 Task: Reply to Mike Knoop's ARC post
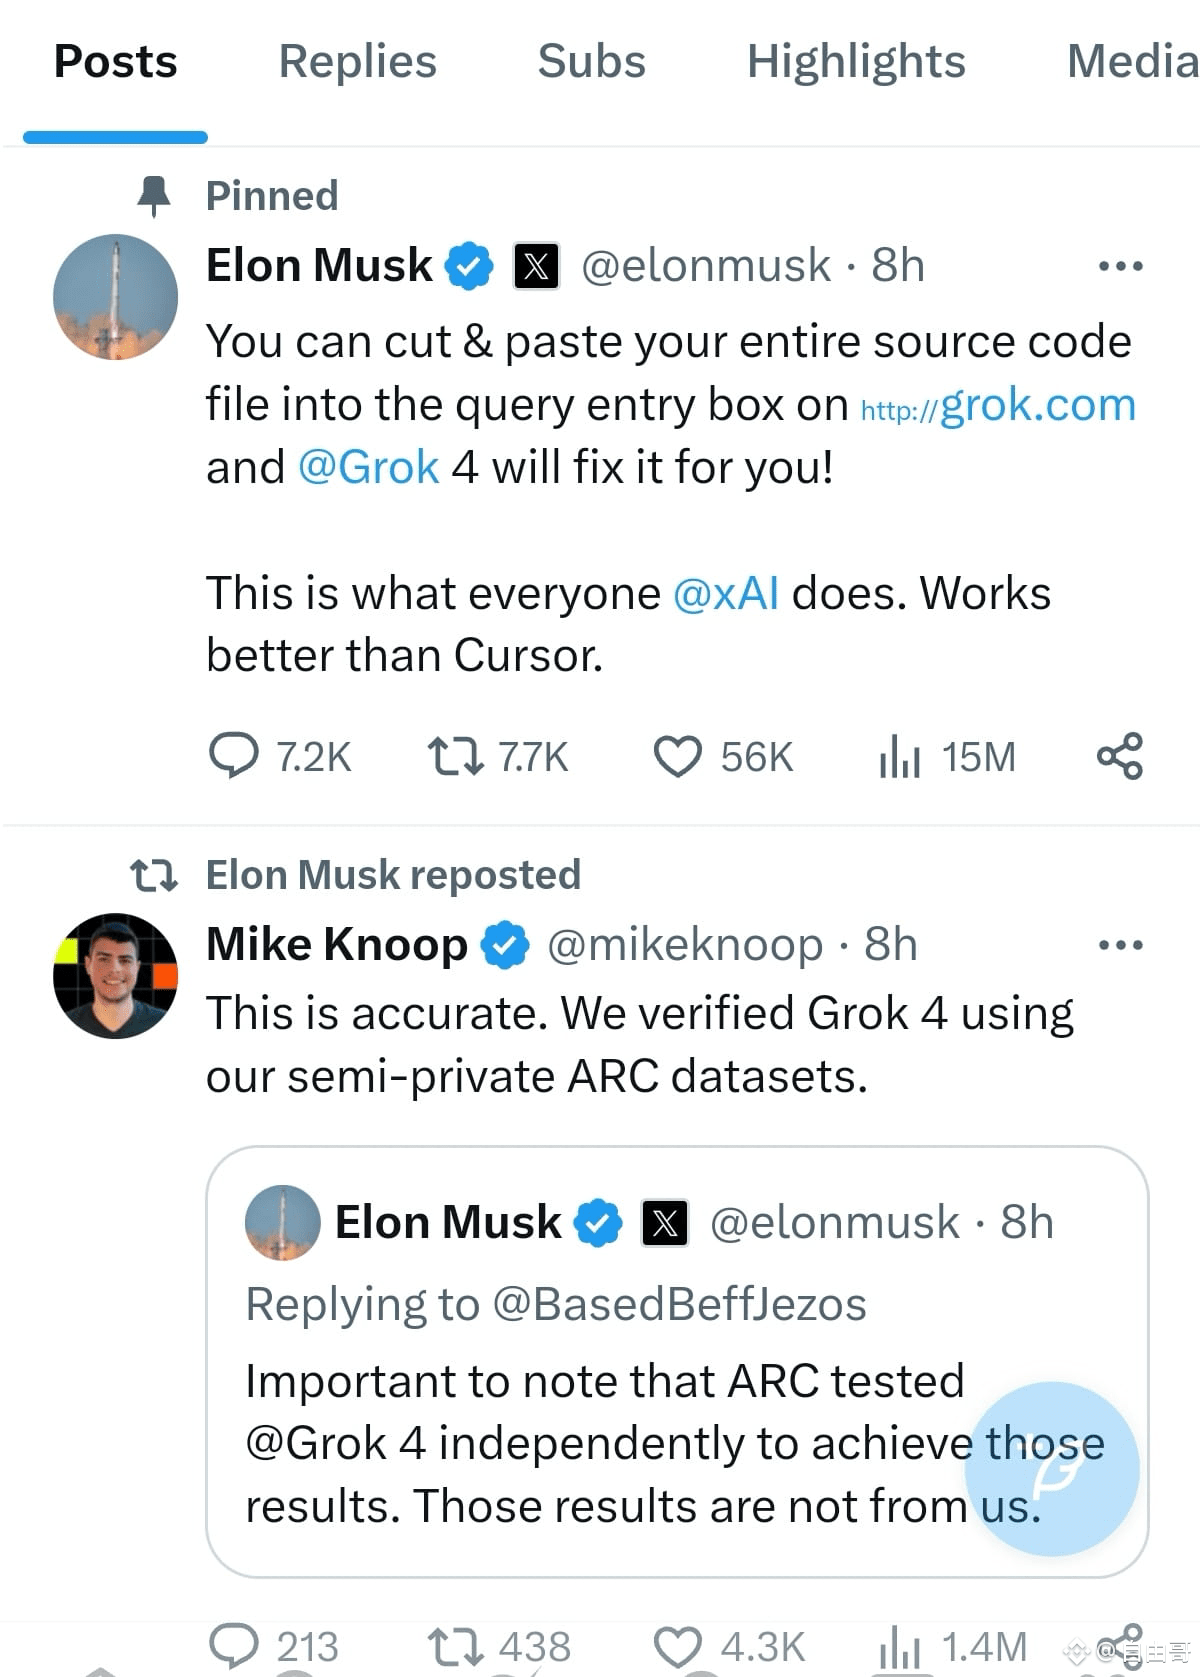(x=233, y=1645)
